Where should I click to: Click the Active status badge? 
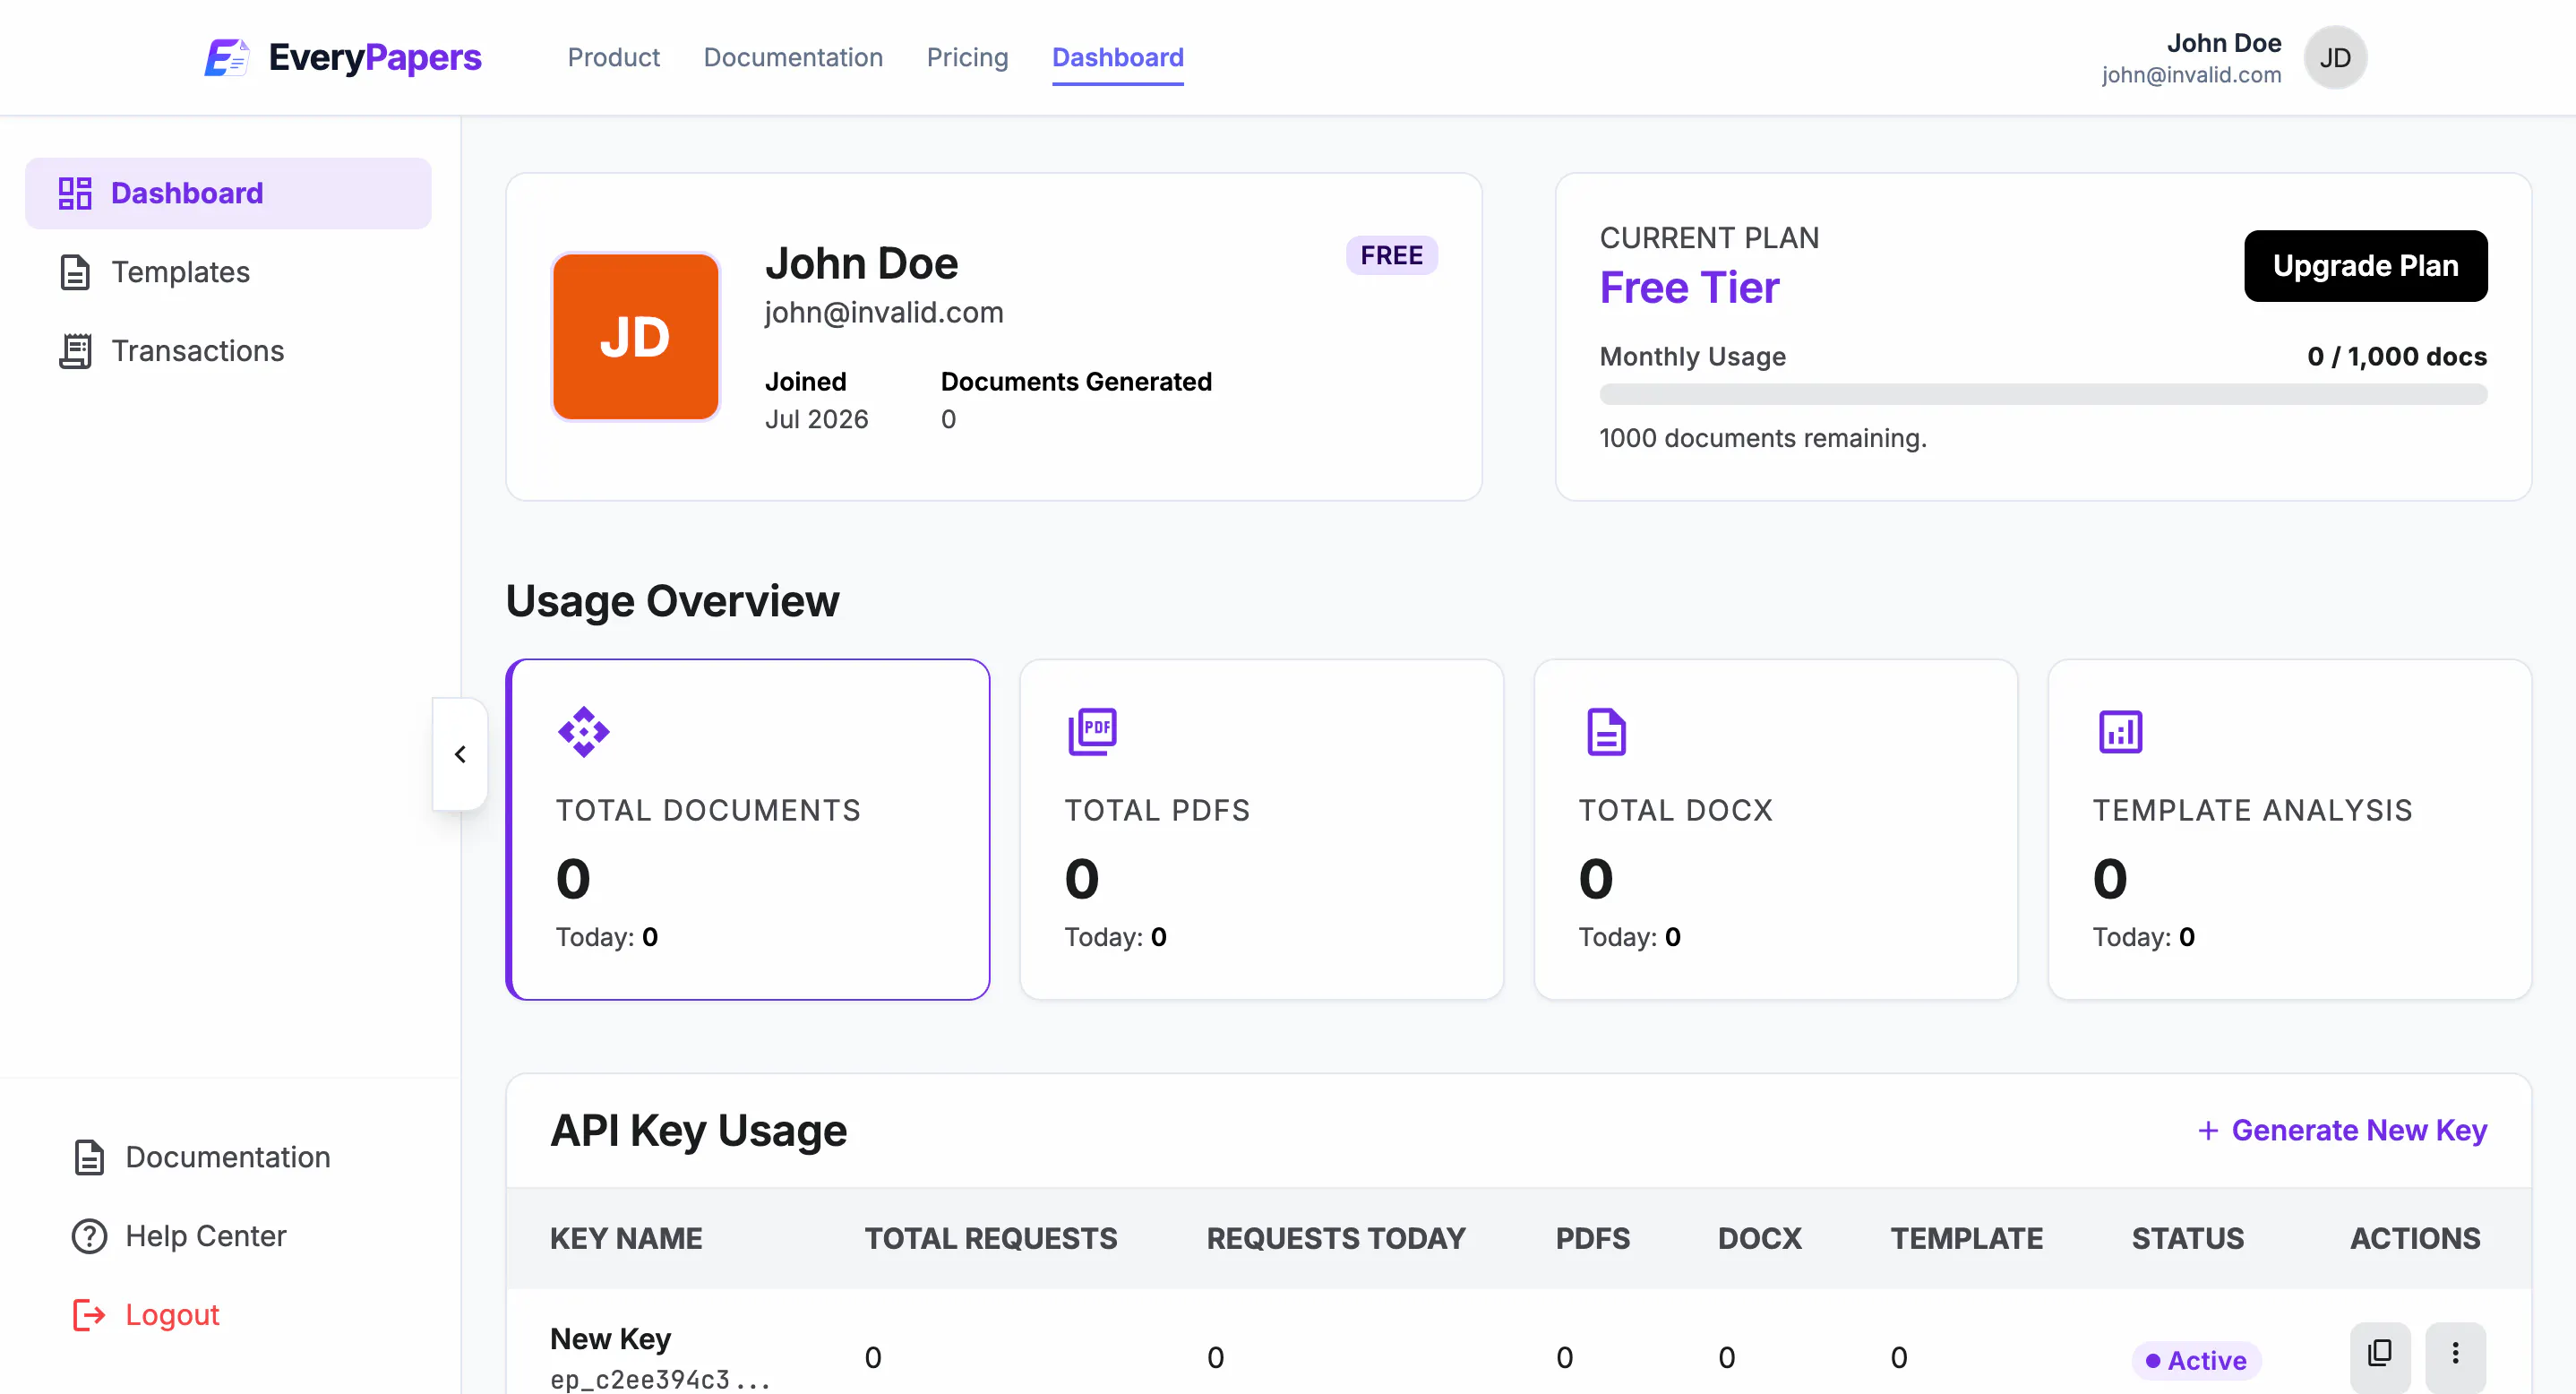pyautogui.click(x=2196, y=1360)
